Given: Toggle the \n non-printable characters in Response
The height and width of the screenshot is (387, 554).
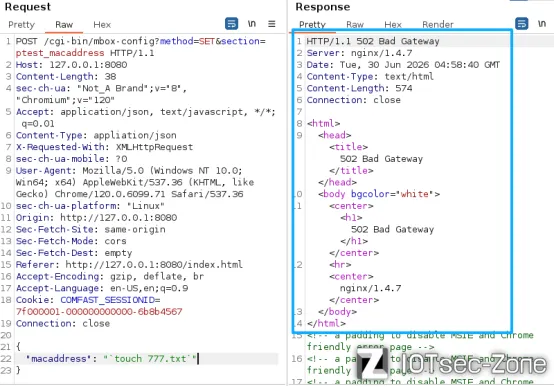Looking at the screenshot, I should tap(542, 24).
